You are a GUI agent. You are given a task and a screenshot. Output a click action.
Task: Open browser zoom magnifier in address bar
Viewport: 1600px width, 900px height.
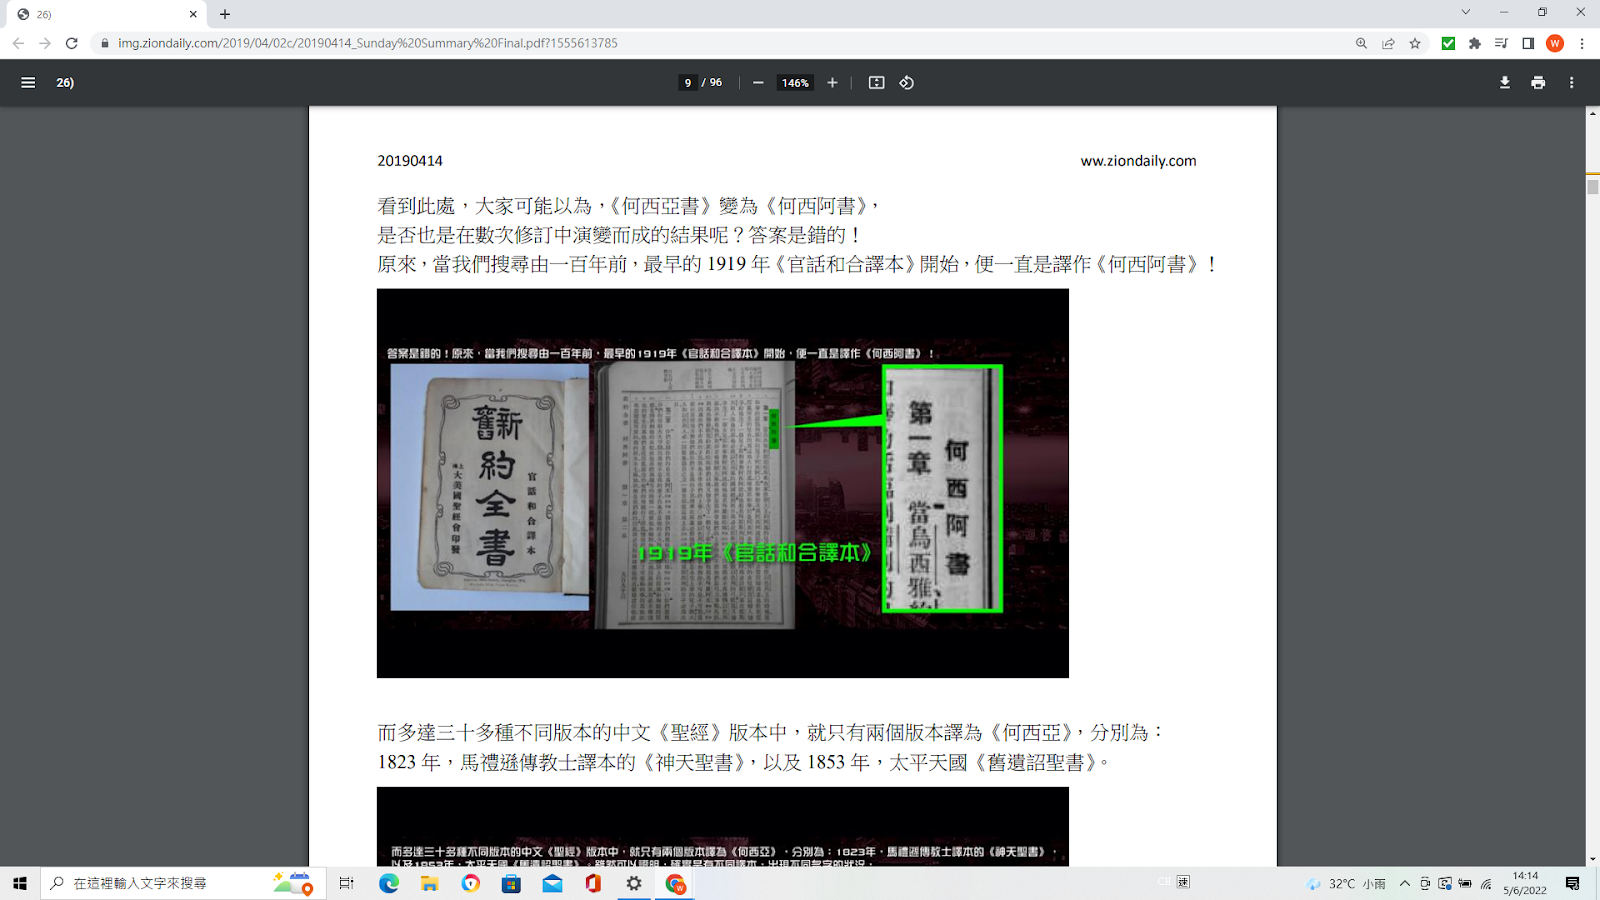(x=1361, y=43)
